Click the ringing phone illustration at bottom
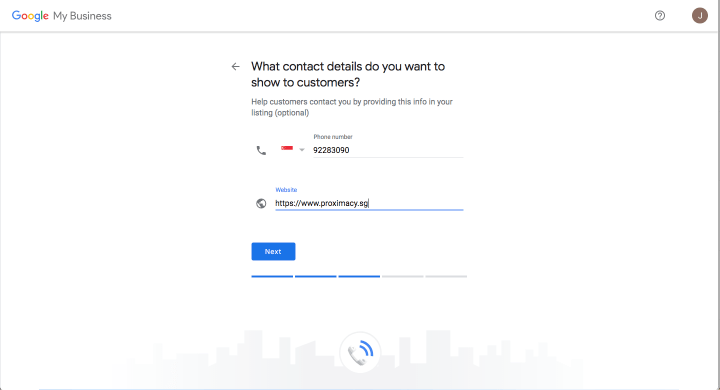 tap(360, 352)
